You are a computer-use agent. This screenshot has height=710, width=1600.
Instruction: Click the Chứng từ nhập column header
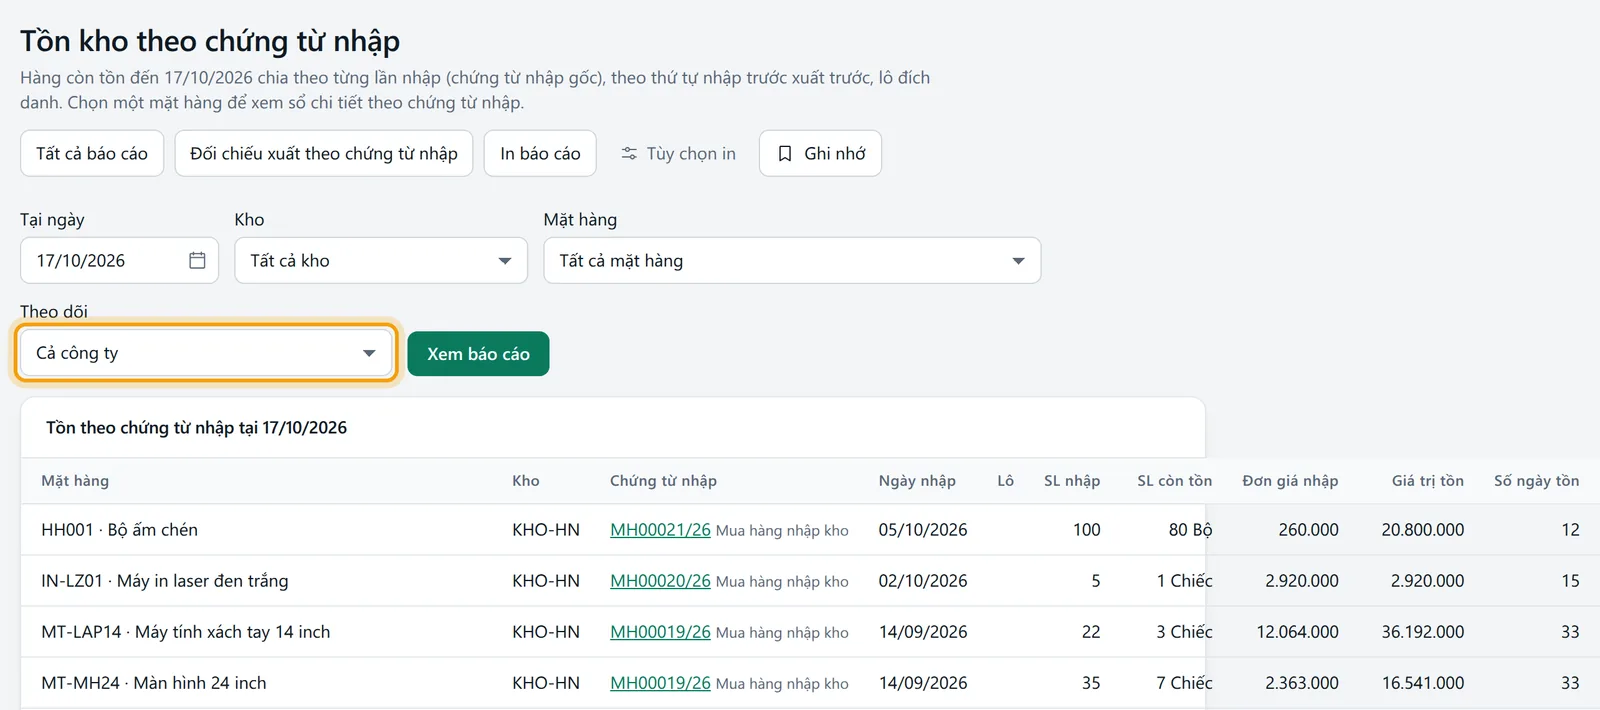663,481
